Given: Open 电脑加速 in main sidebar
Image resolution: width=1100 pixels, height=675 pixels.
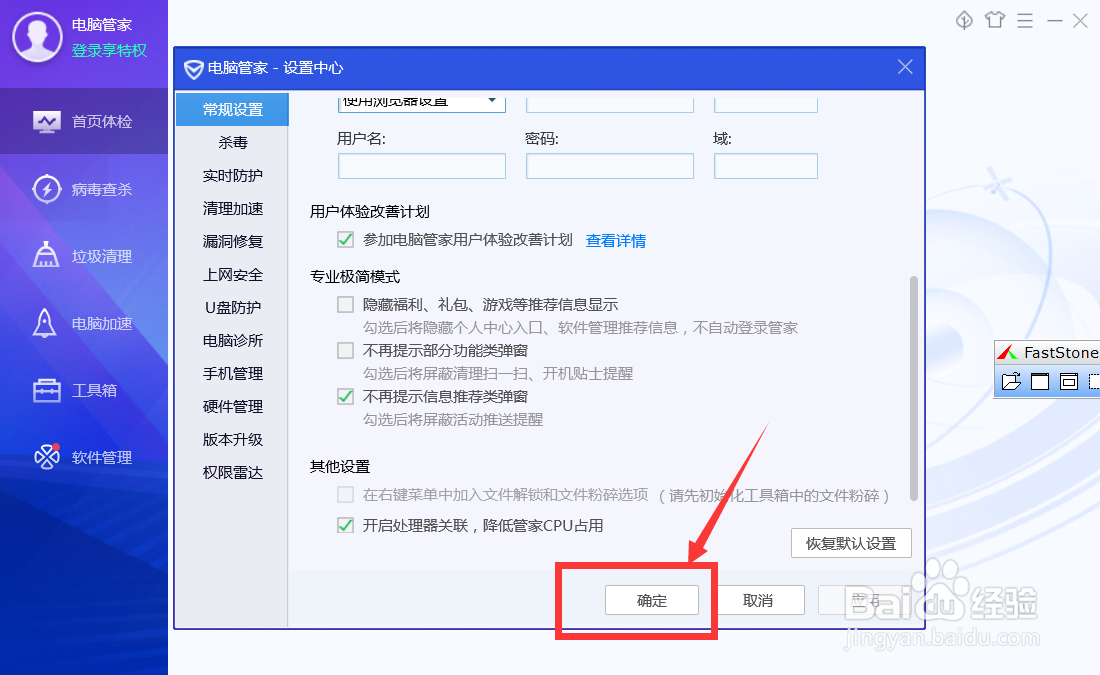Looking at the screenshot, I should [x=83, y=323].
